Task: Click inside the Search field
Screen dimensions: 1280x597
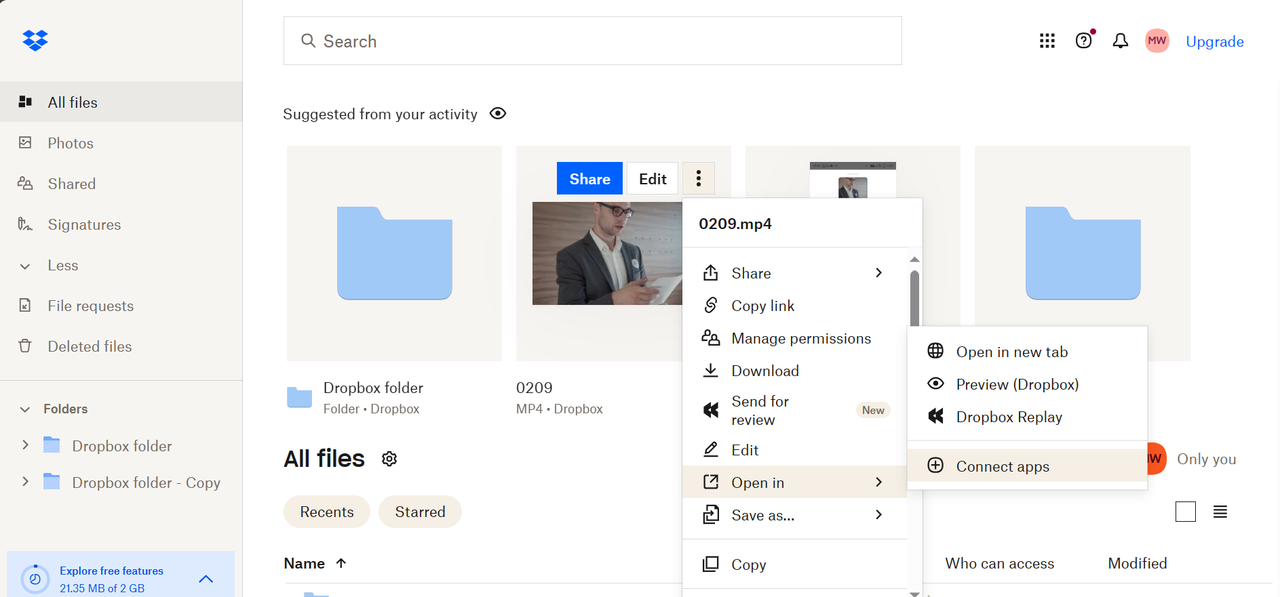Action: [592, 40]
